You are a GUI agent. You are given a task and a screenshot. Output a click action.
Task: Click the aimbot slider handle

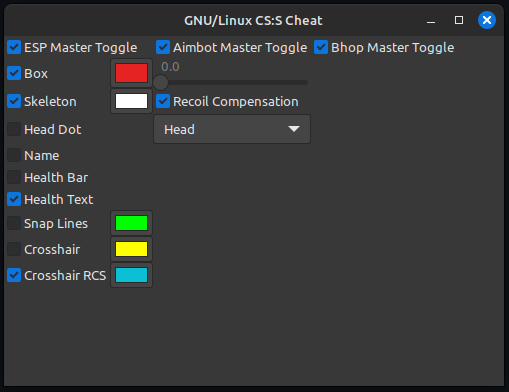(x=160, y=82)
